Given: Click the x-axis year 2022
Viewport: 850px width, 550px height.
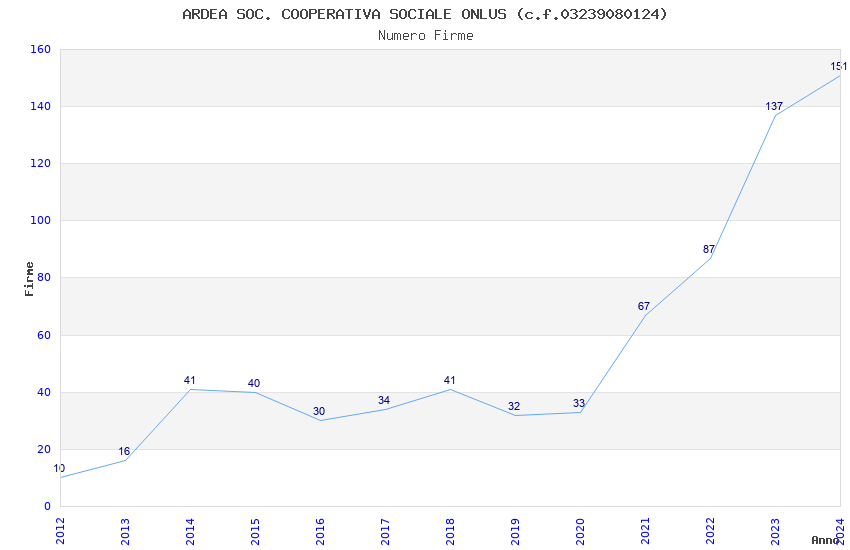Looking at the screenshot, I should 710,531.
